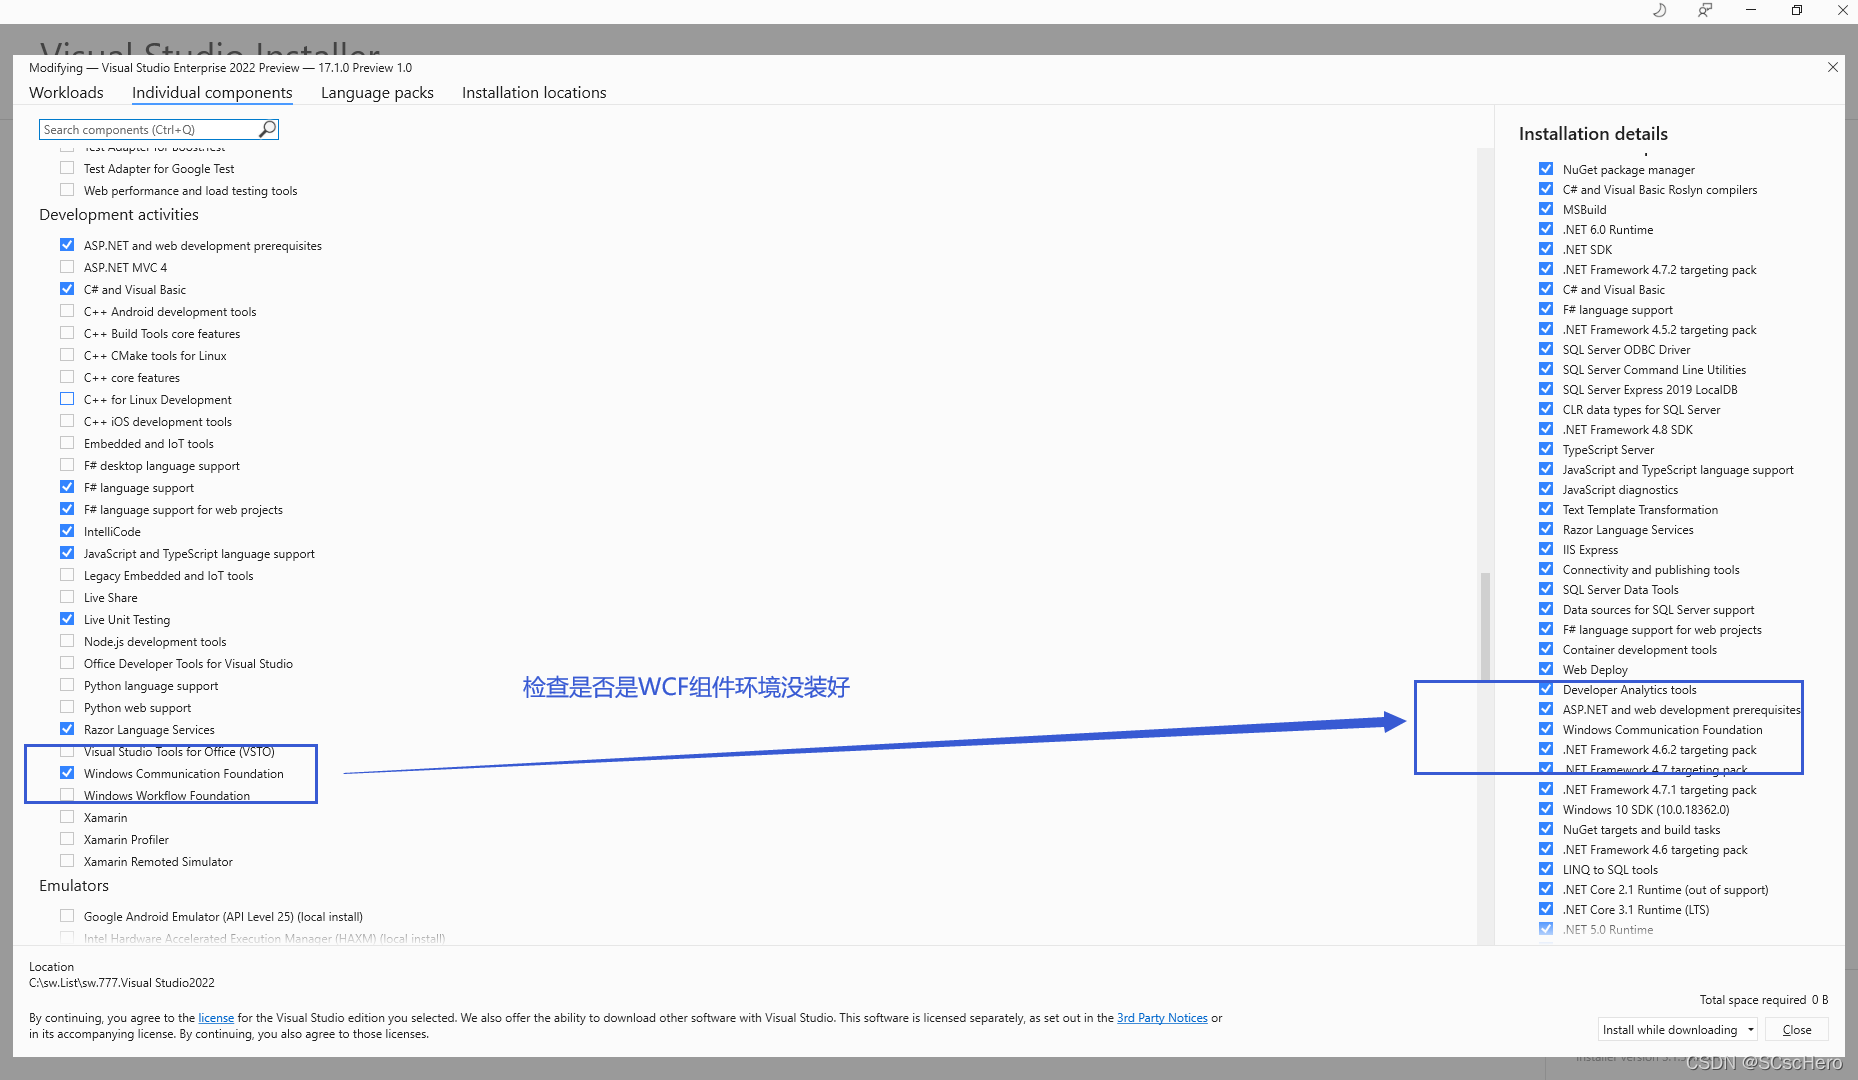Click the moon theme icon in title bar
The width and height of the screenshot is (1858, 1080).
tap(1659, 10)
